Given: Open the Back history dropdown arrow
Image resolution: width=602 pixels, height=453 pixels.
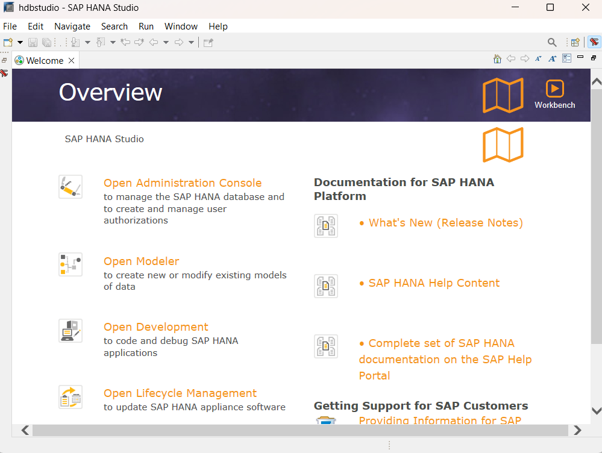Looking at the screenshot, I should 166,42.
